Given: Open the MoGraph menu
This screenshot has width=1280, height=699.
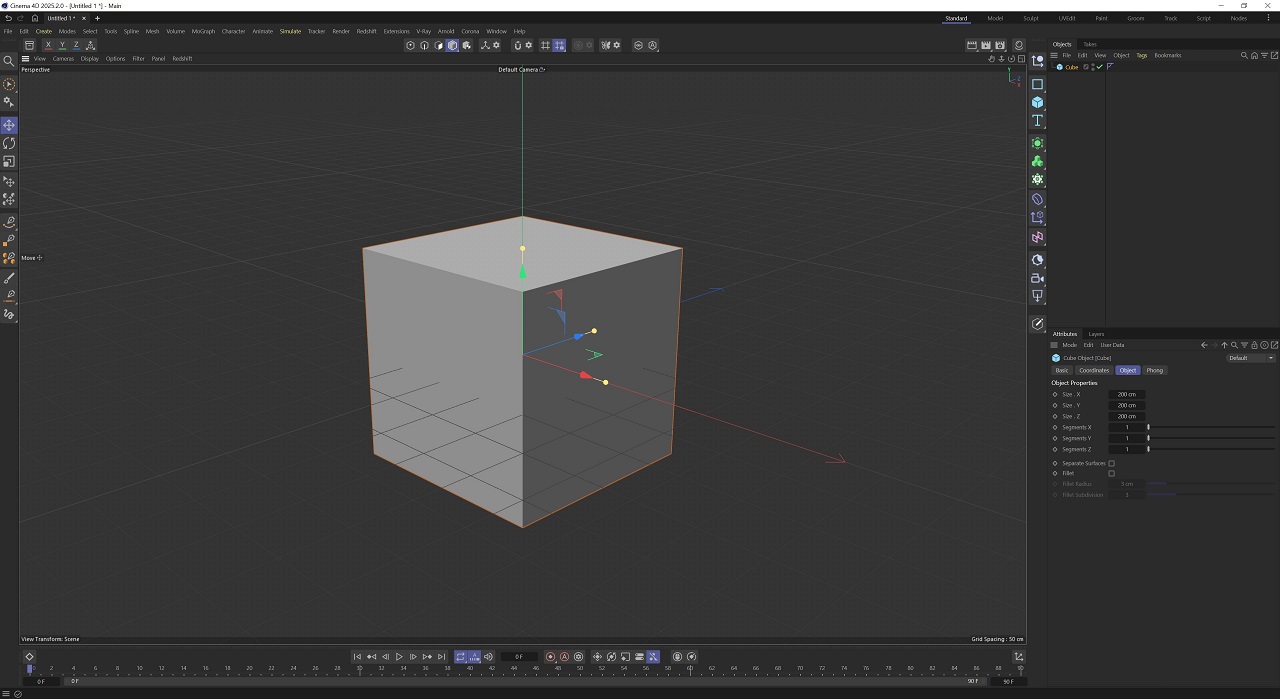Looking at the screenshot, I should [x=203, y=31].
